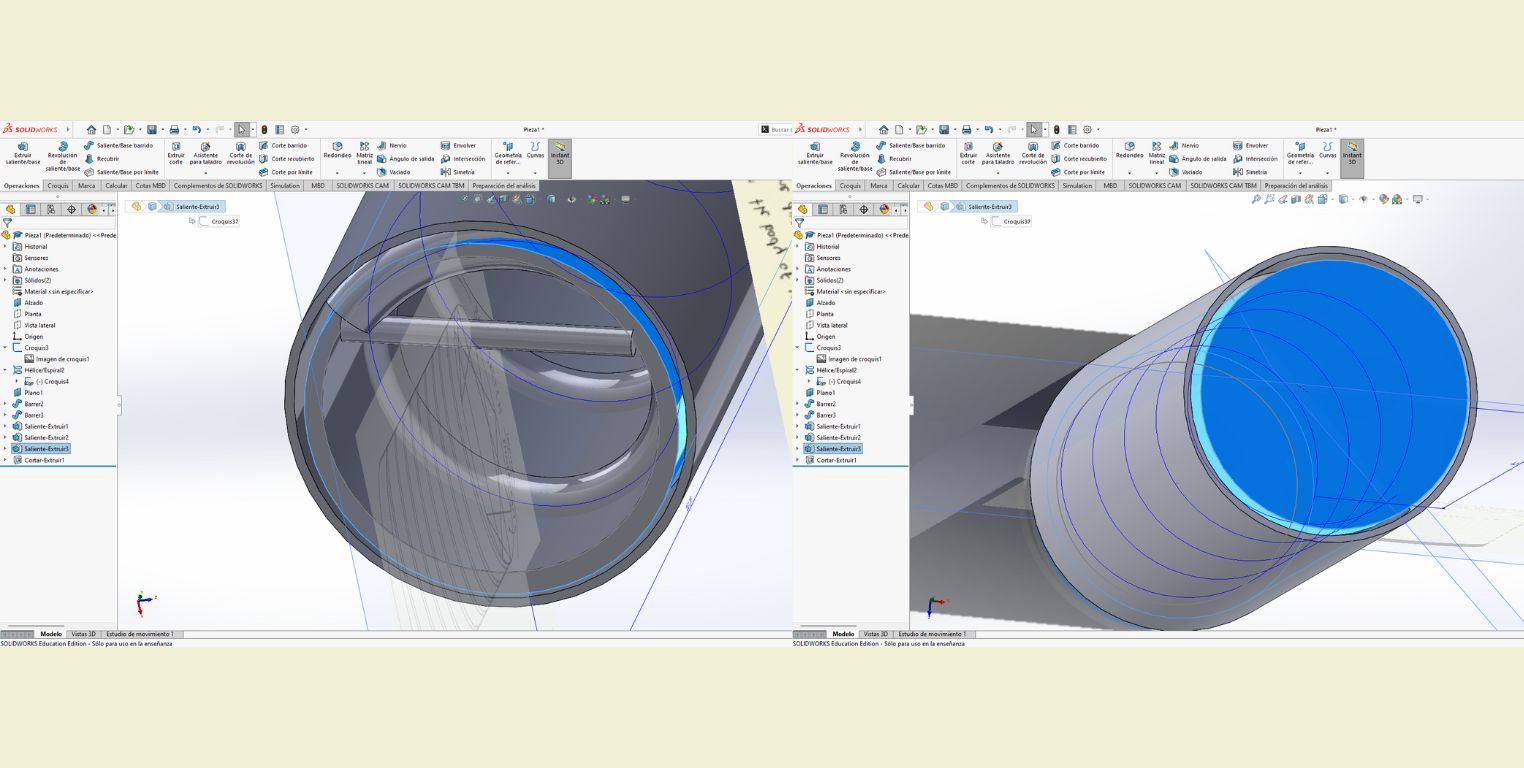Select Simetría tool in right window

point(1250,172)
